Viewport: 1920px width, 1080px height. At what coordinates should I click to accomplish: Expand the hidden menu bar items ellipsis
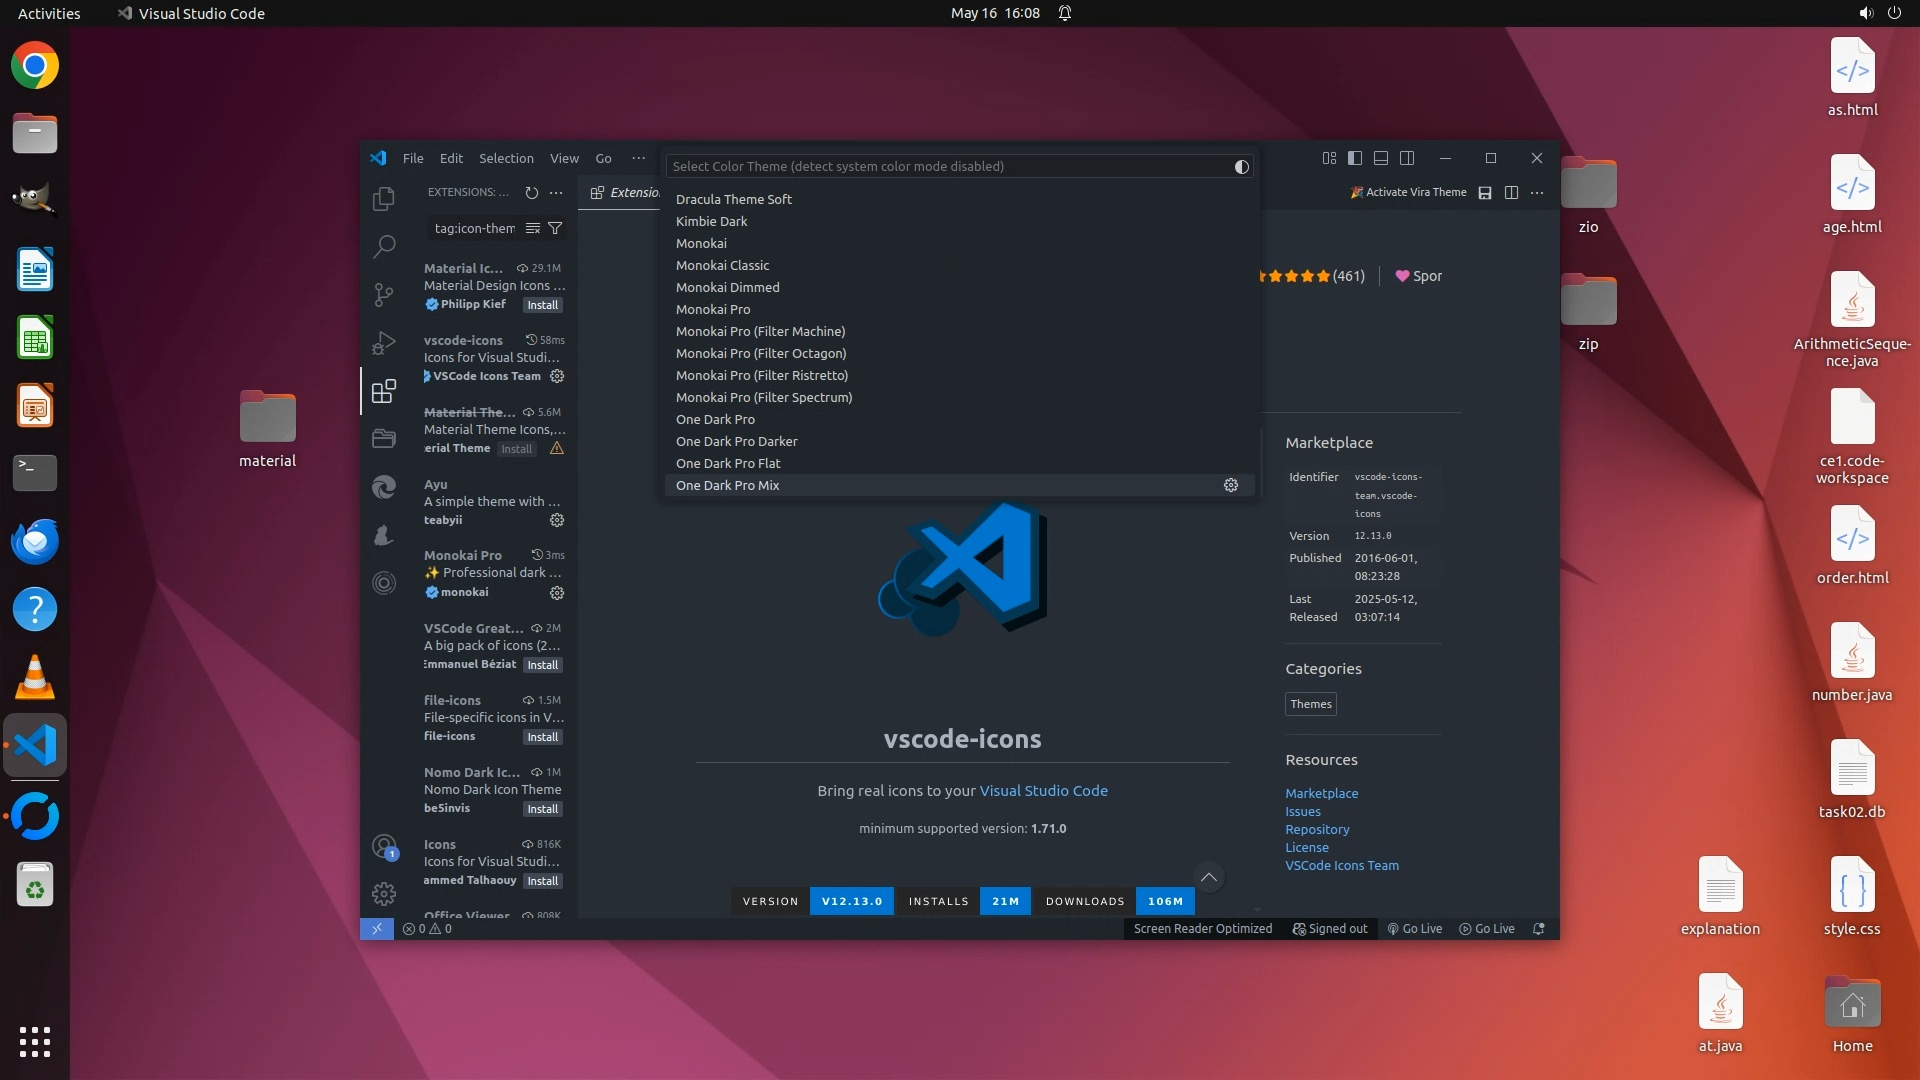pos(638,158)
